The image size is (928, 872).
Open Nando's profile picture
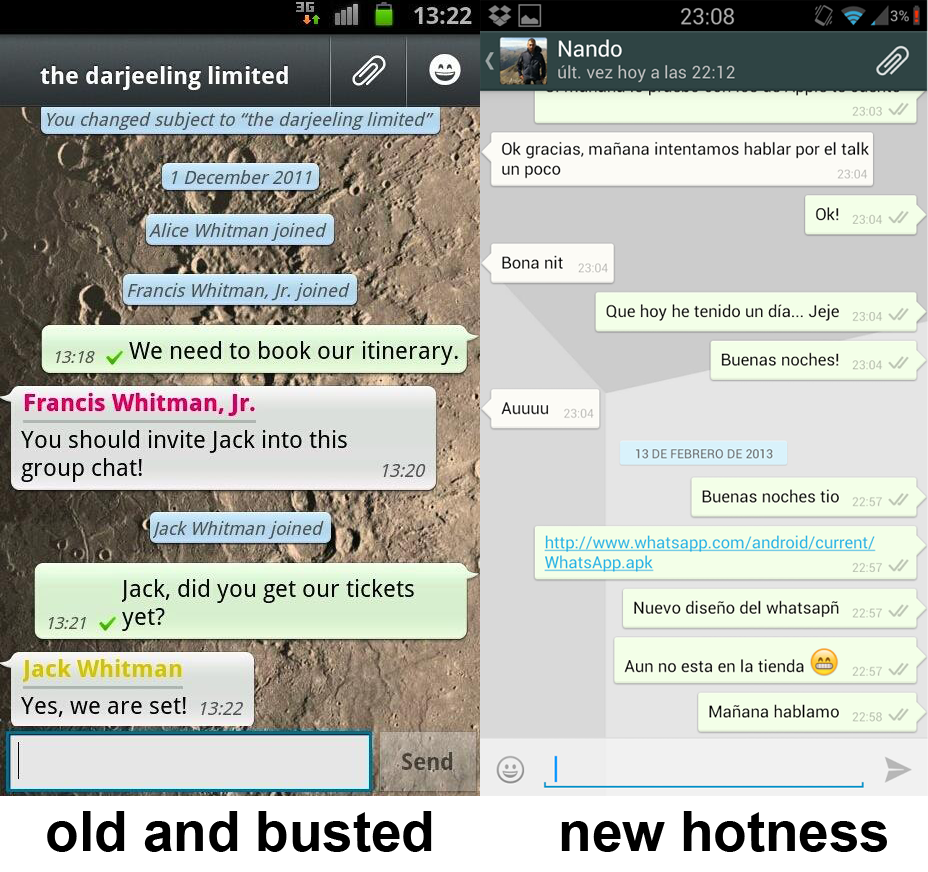pyautogui.click(x=523, y=61)
